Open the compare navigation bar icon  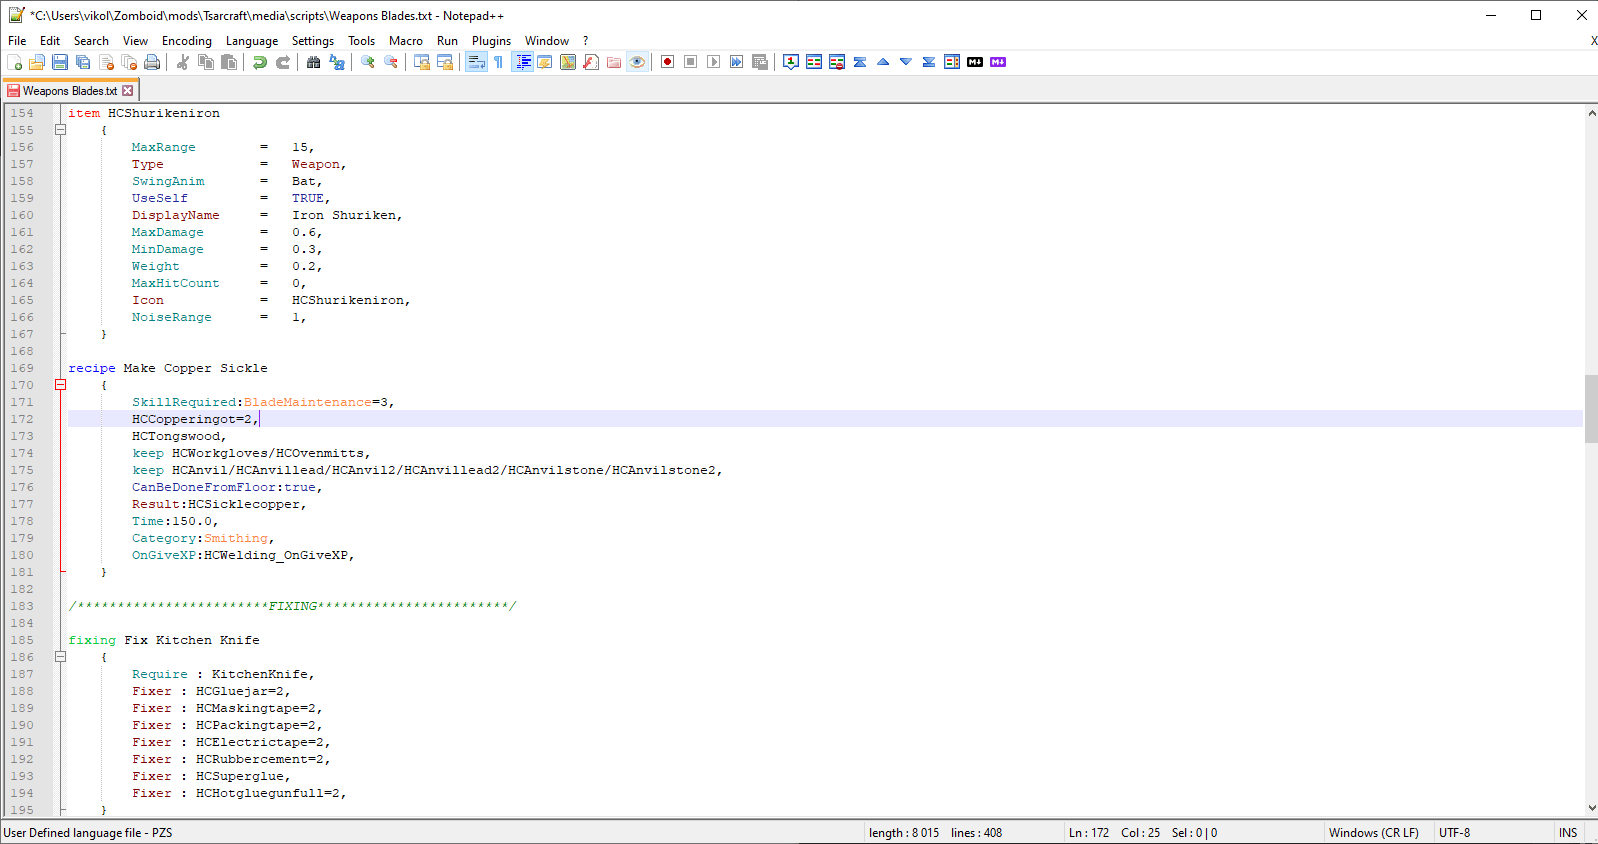coord(952,62)
